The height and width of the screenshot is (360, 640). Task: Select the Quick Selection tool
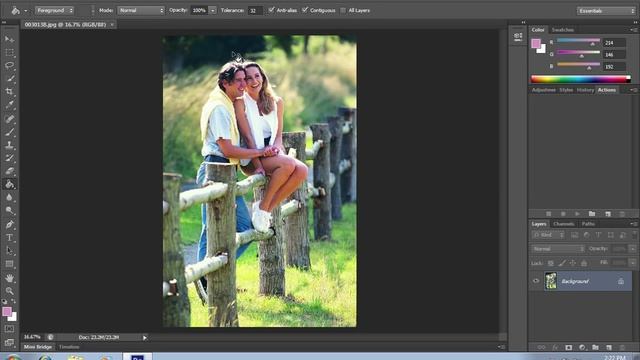pyautogui.click(x=9, y=78)
